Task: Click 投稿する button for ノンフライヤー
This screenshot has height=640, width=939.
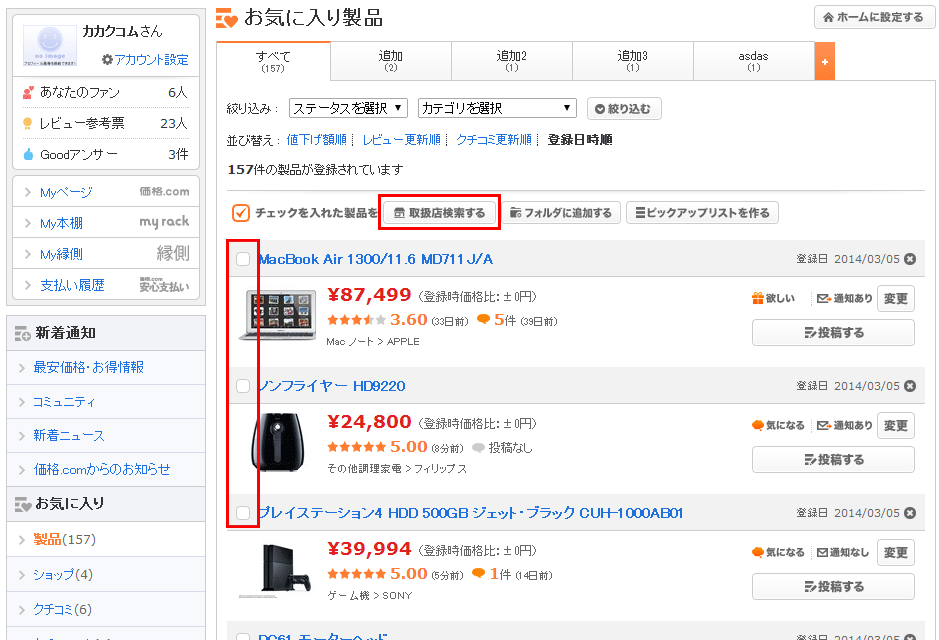Action: 834,460
